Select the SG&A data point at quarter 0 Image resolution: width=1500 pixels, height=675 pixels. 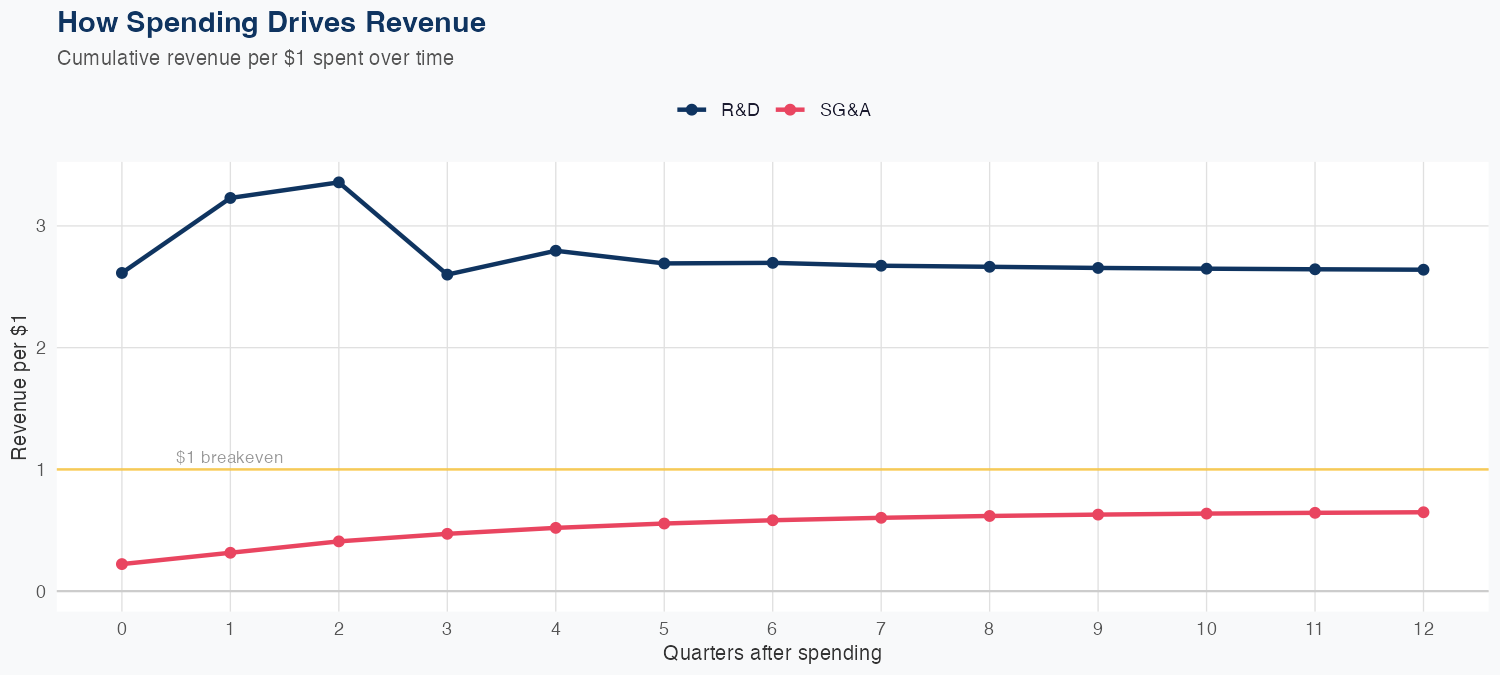click(122, 564)
